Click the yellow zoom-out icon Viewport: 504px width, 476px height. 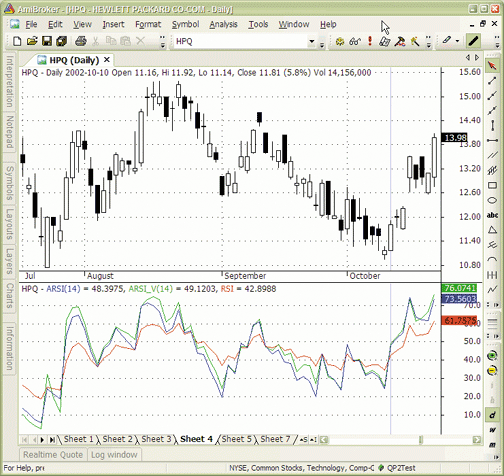[x=492, y=371]
